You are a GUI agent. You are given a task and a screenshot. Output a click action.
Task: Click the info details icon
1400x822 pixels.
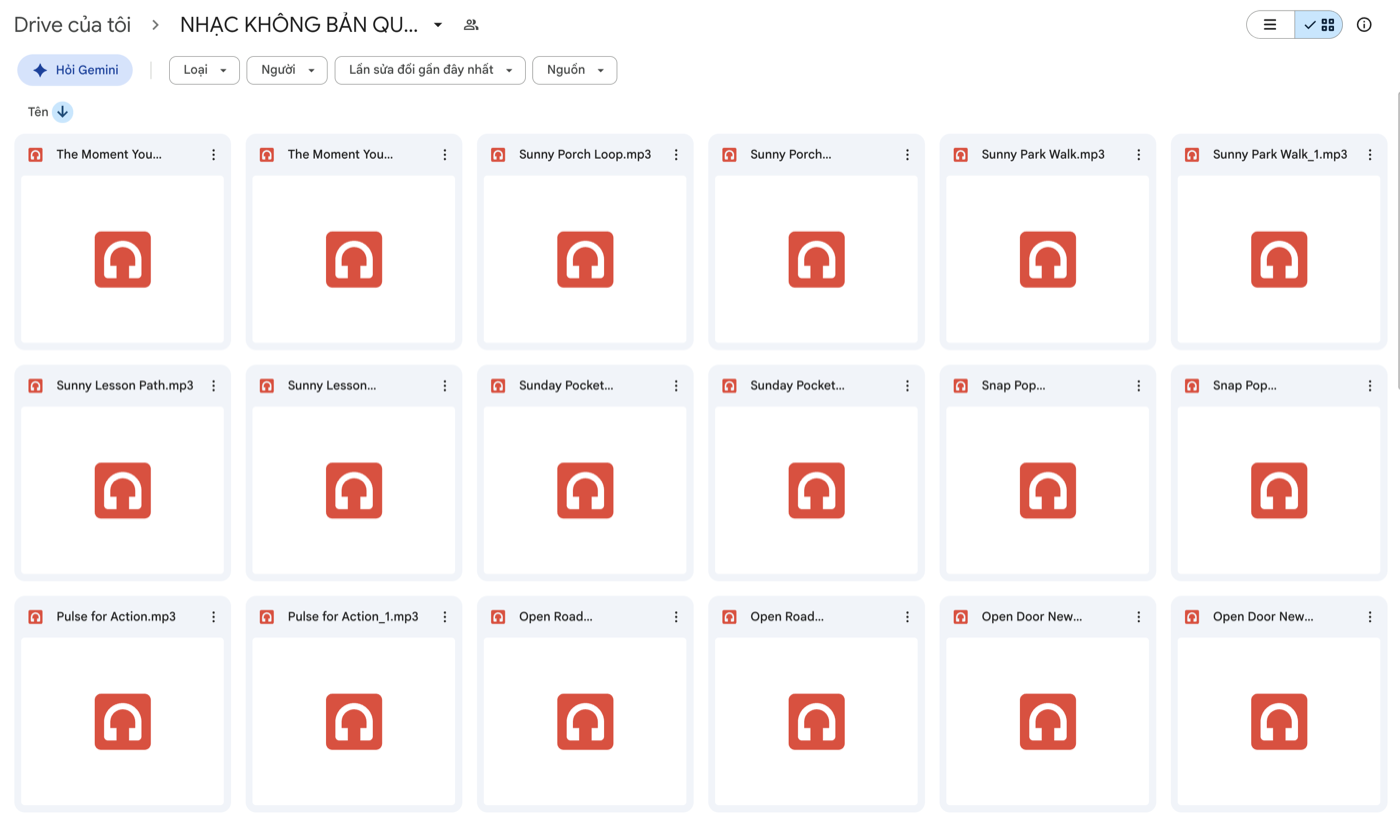pos(1364,25)
